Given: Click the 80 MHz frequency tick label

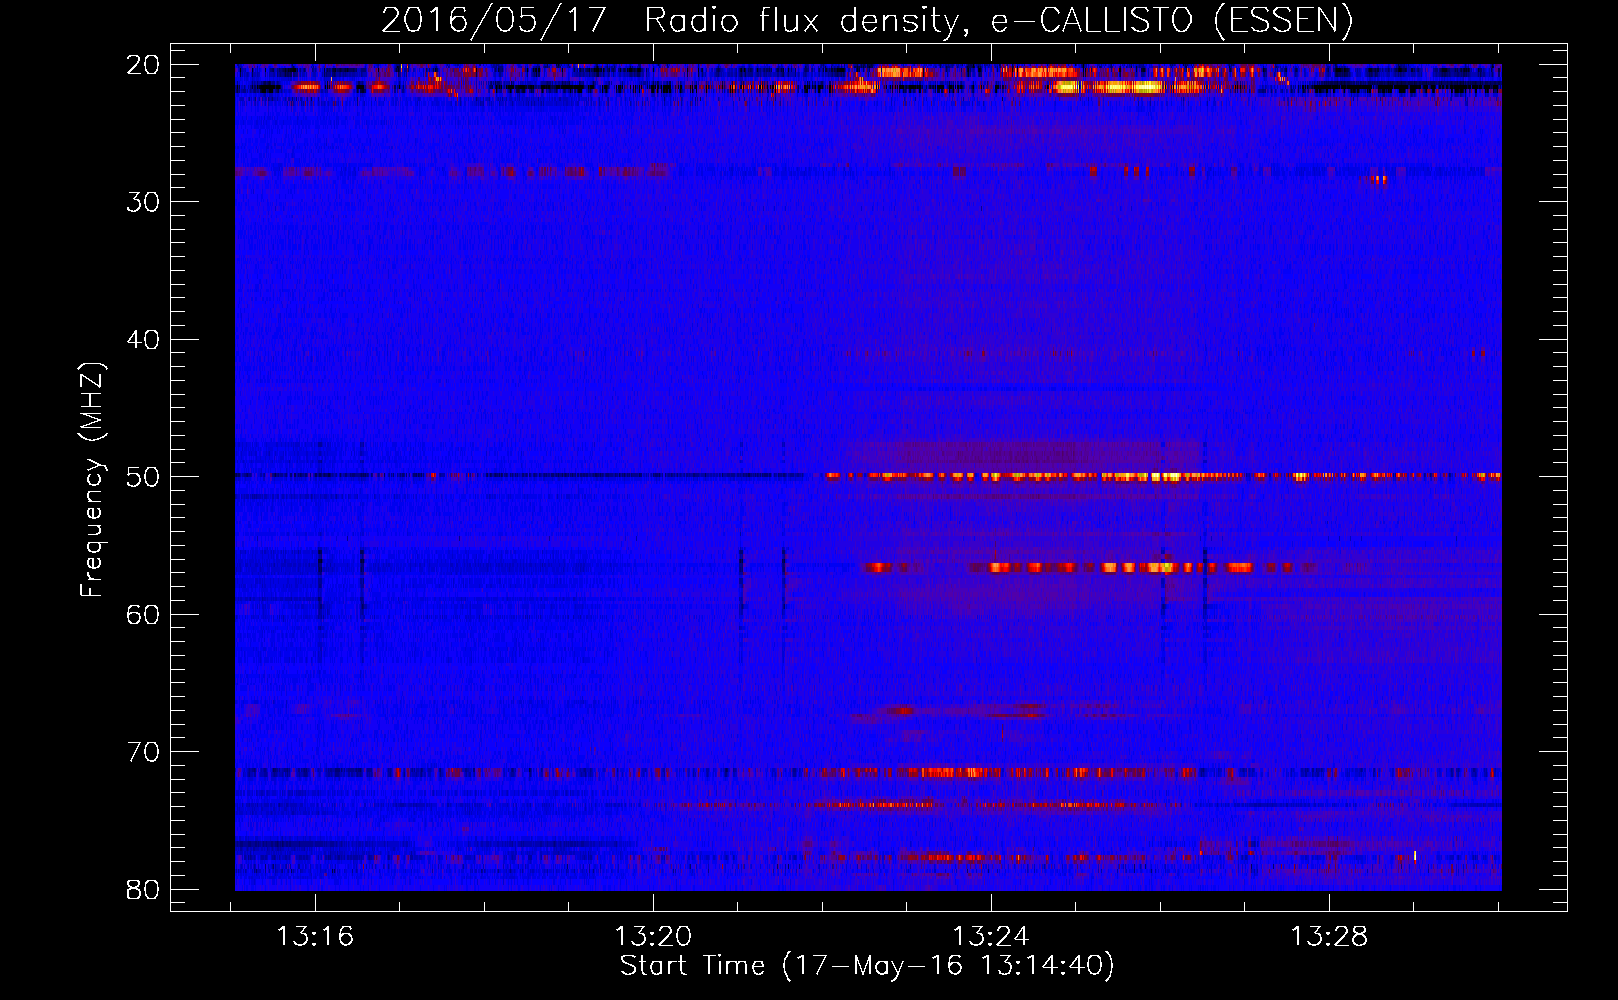Looking at the screenshot, I should click(143, 889).
